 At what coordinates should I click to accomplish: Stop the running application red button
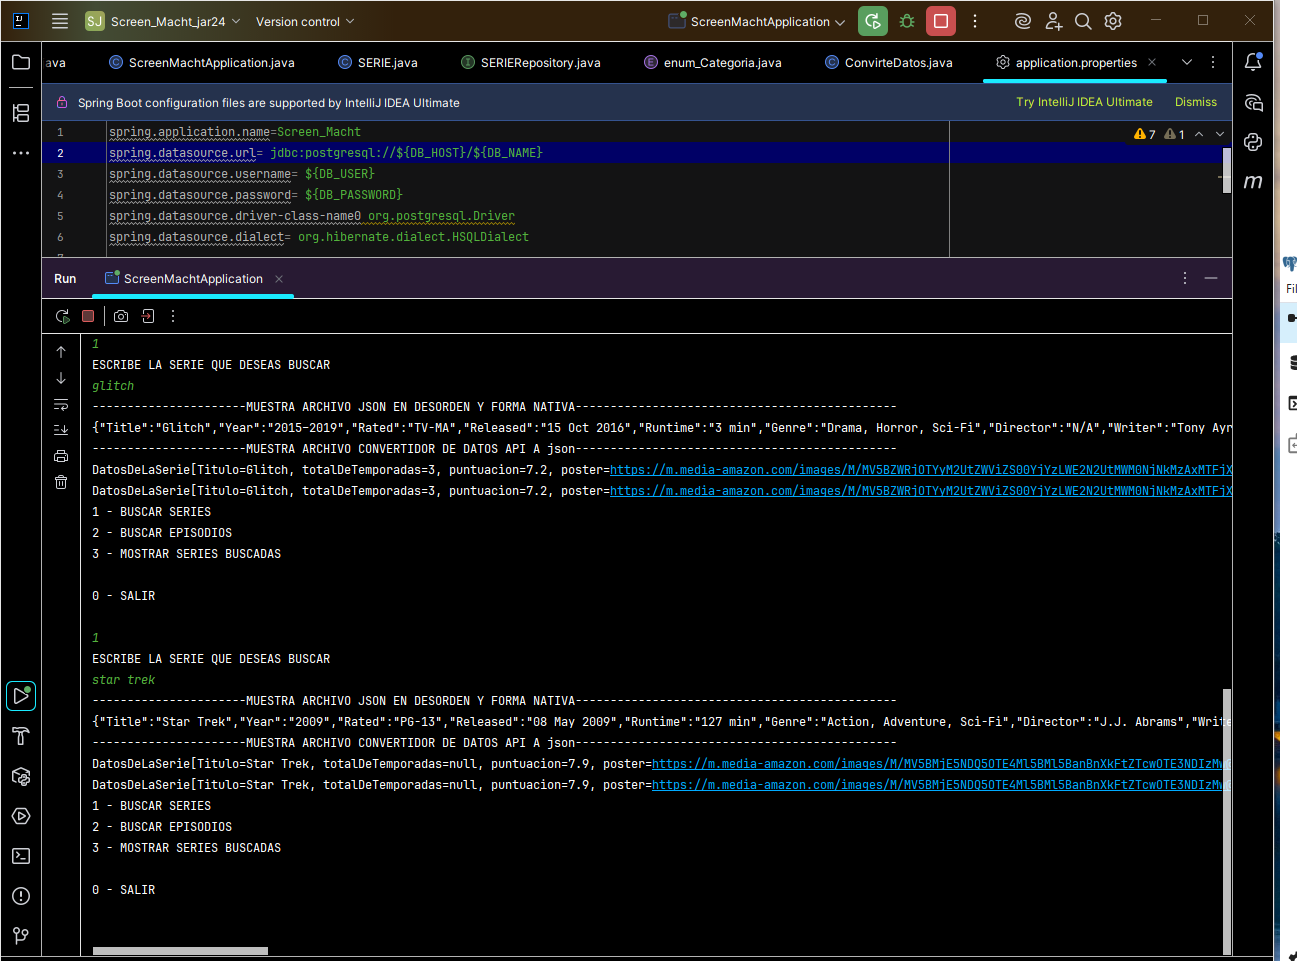pos(941,21)
